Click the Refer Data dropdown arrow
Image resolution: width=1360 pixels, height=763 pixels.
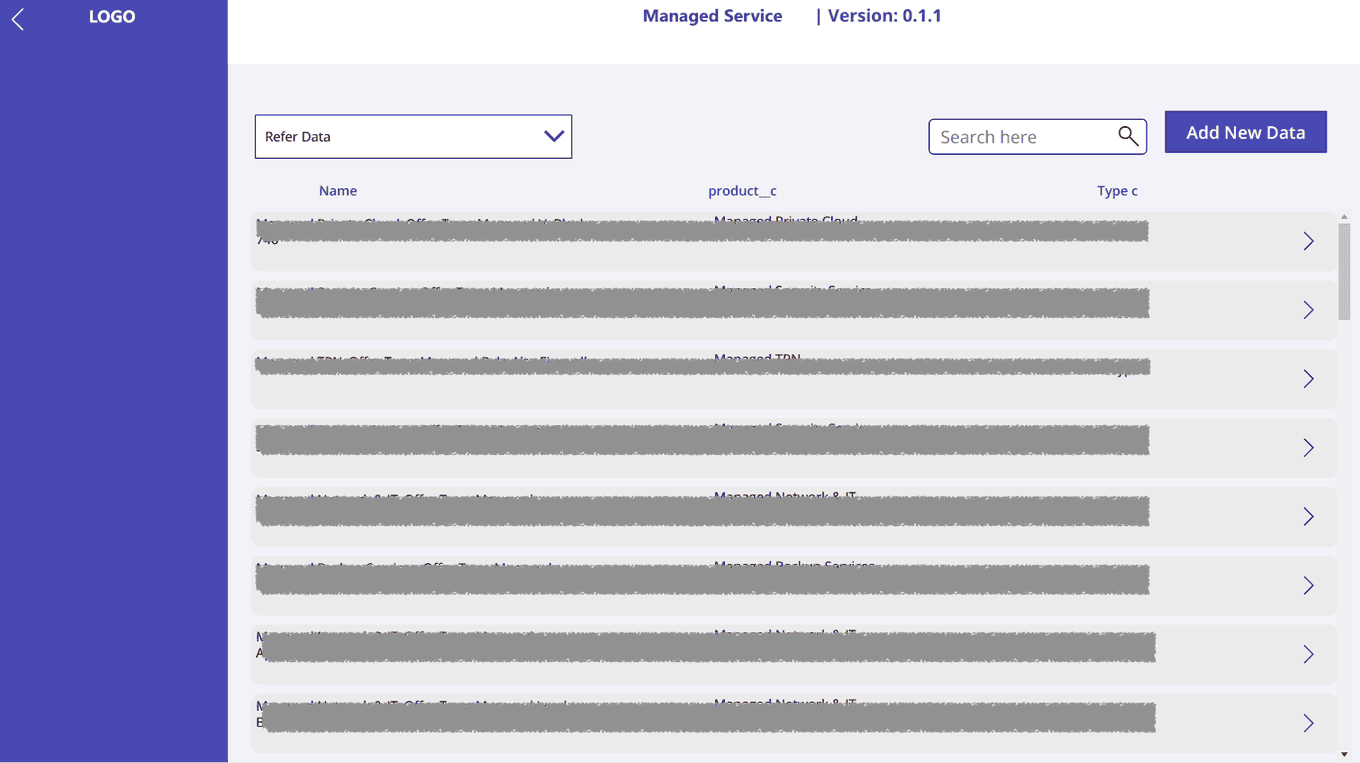click(554, 137)
